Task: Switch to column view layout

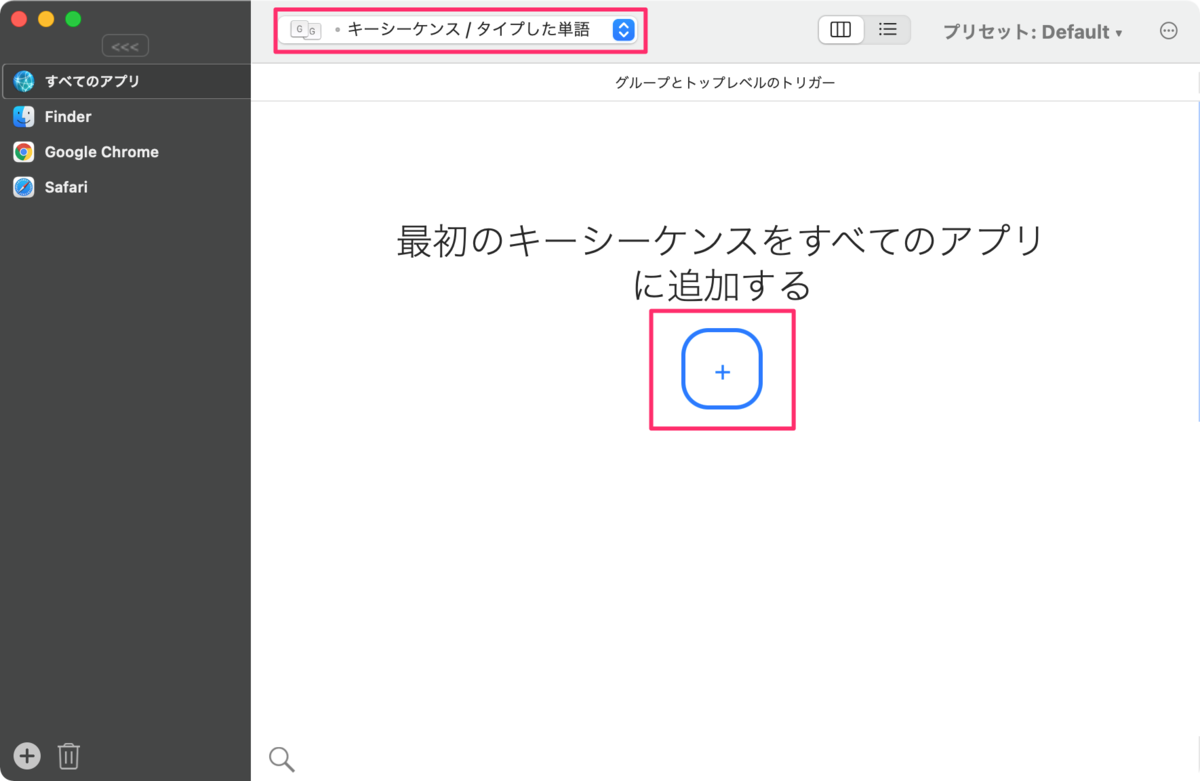Action: pos(841,30)
